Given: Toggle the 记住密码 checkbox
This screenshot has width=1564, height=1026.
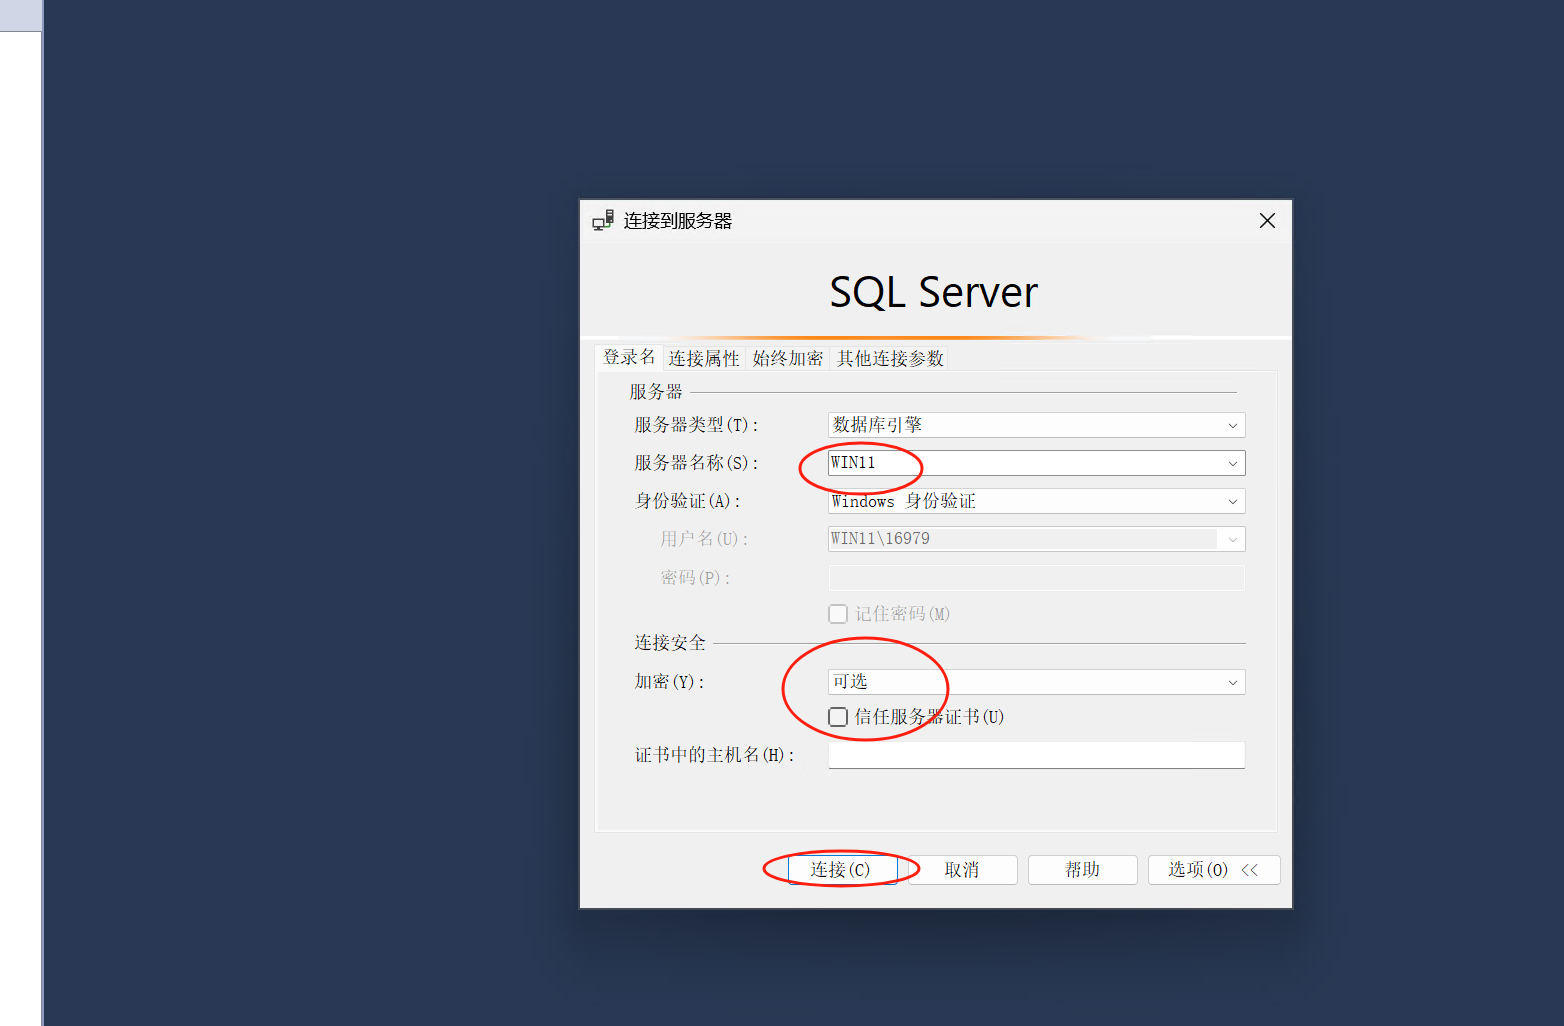Looking at the screenshot, I should (838, 613).
